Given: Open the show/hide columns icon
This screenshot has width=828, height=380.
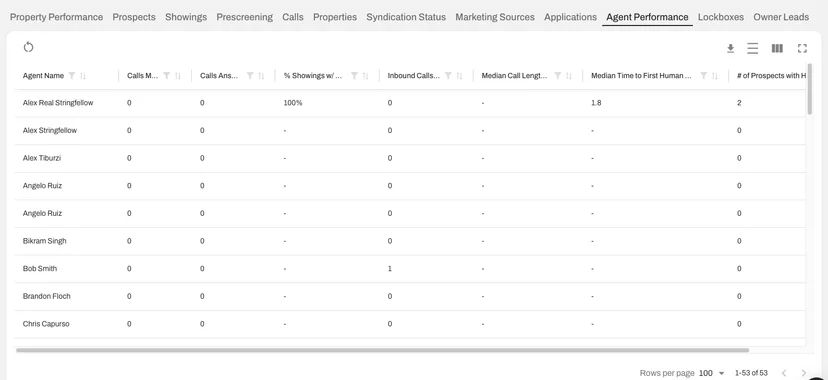Looking at the screenshot, I should (x=777, y=49).
